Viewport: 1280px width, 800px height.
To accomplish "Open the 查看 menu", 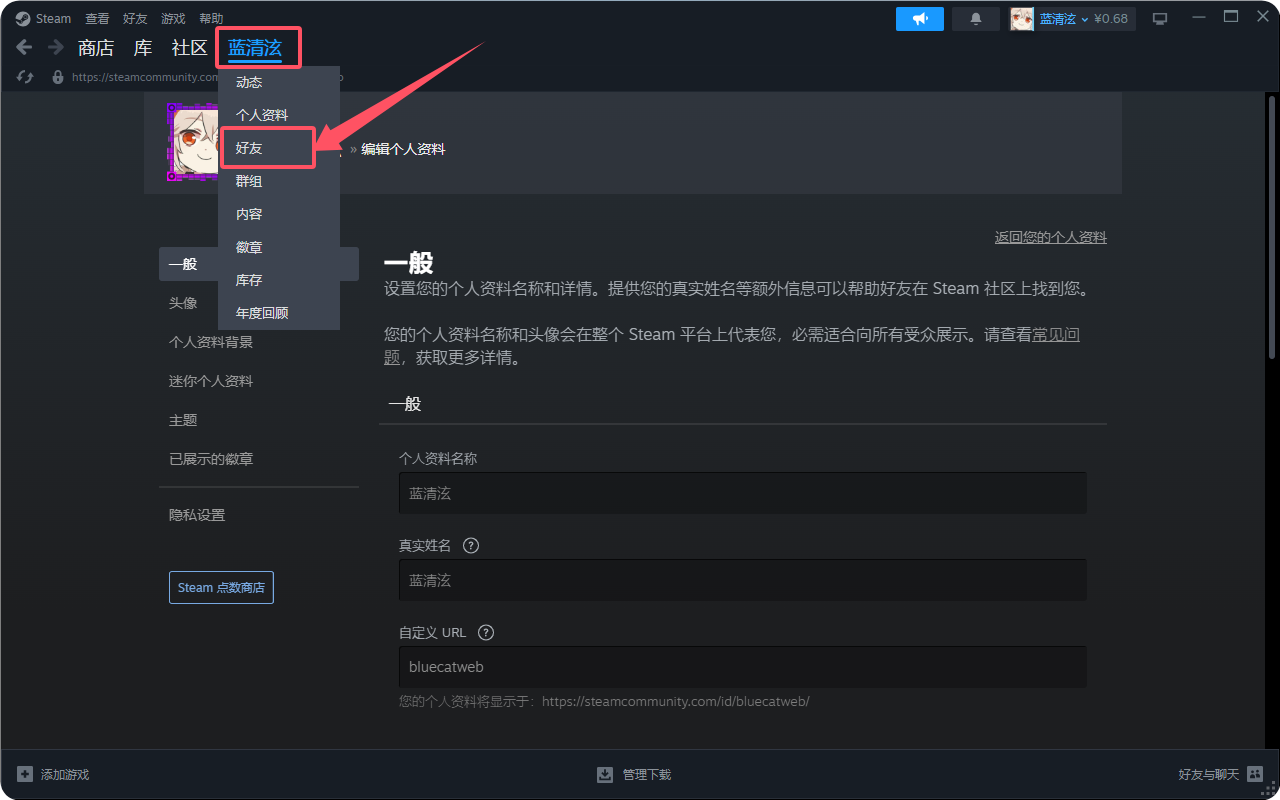I will pos(97,17).
